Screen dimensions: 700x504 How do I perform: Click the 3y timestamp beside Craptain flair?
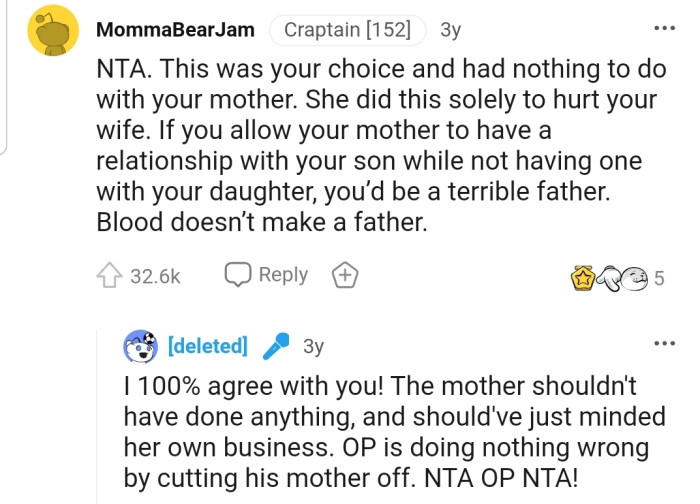pyautogui.click(x=450, y=30)
